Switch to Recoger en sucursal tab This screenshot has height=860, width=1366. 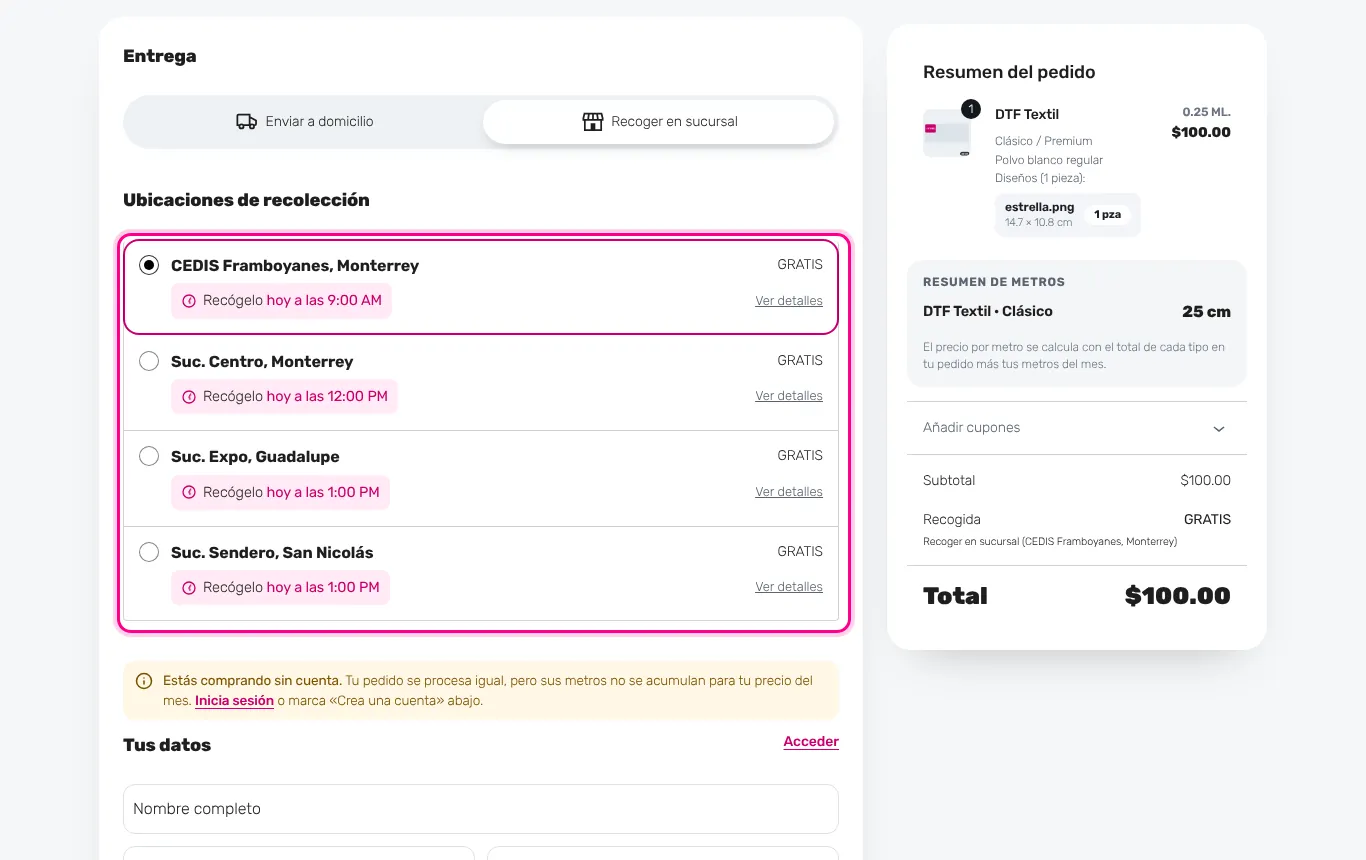tap(659, 122)
